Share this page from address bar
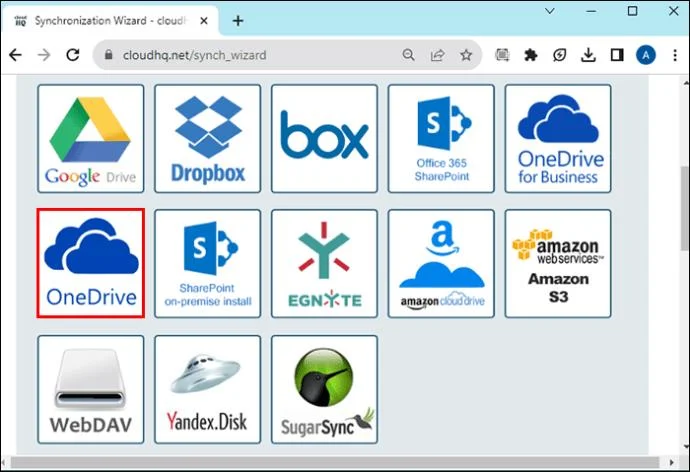Screen dimensions: 690x472 (x=437, y=55)
